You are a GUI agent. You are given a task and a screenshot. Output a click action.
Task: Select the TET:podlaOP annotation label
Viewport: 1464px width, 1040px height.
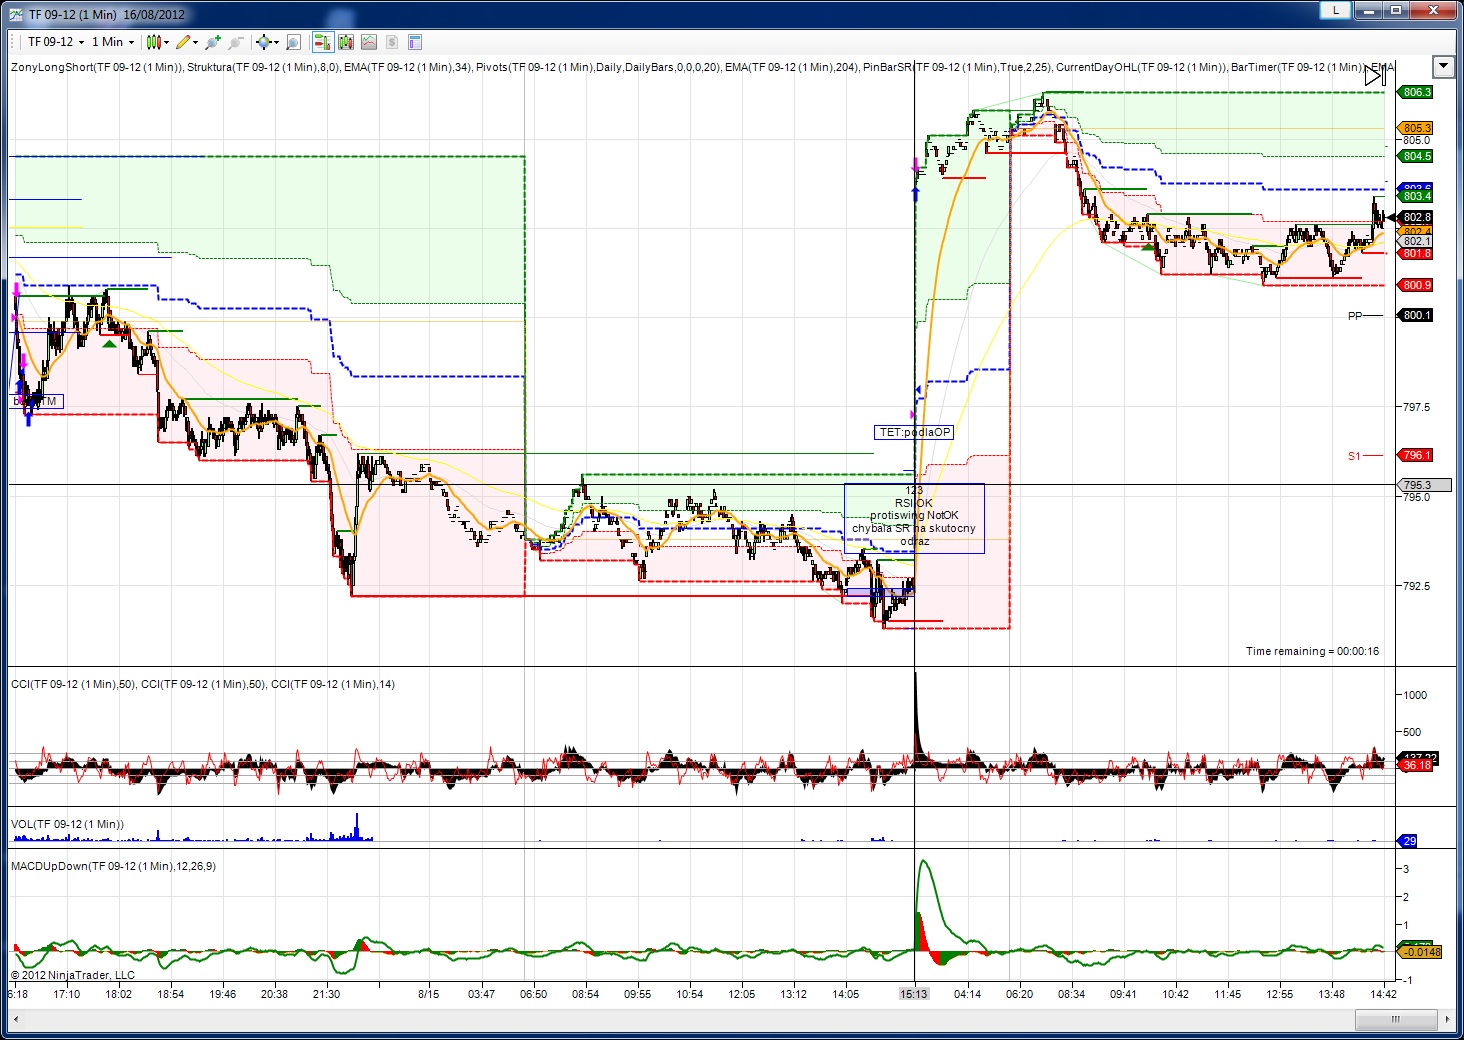click(x=914, y=432)
